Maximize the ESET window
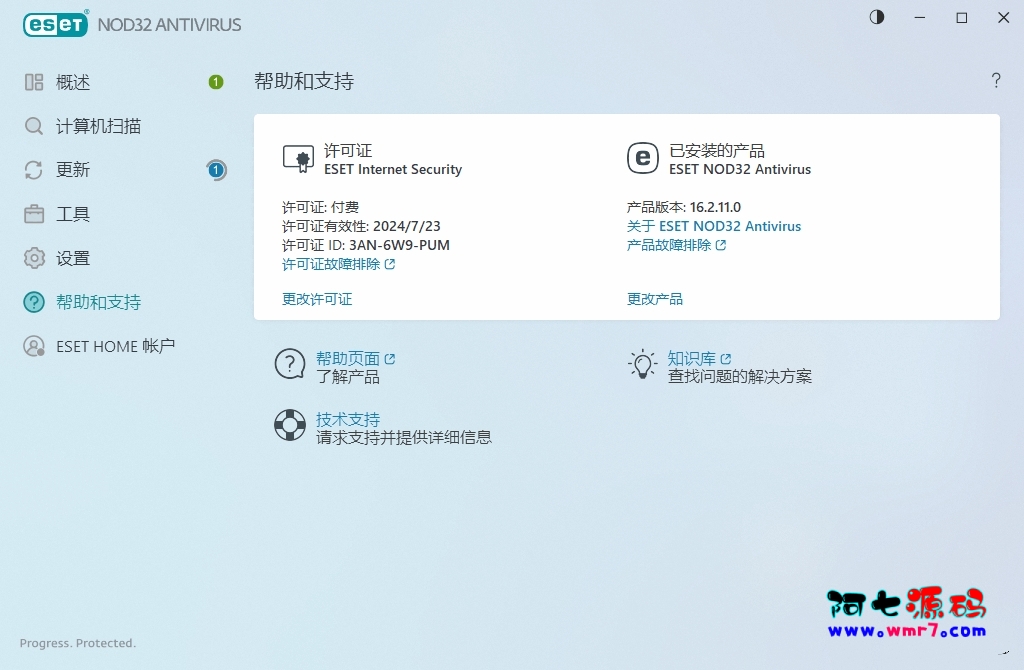This screenshot has width=1024, height=670. (x=962, y=18)
